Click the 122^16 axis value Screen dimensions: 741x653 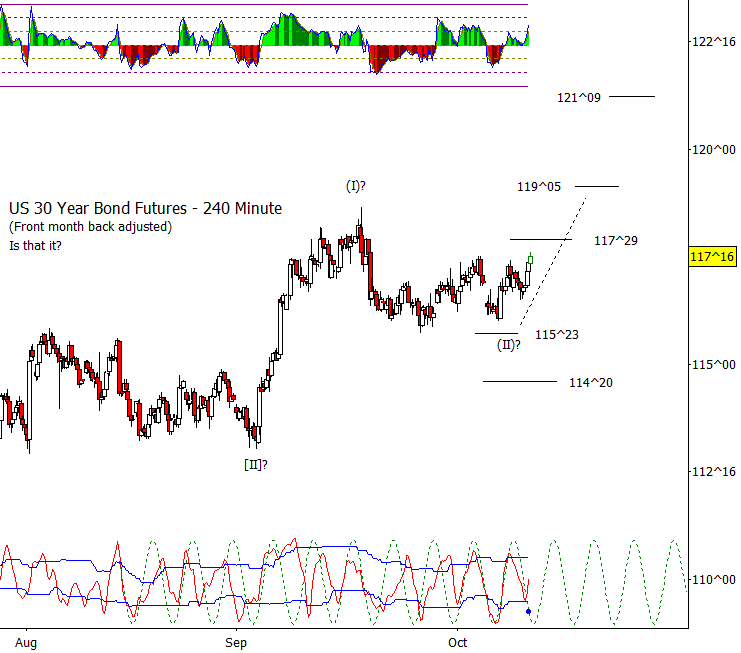714,42
